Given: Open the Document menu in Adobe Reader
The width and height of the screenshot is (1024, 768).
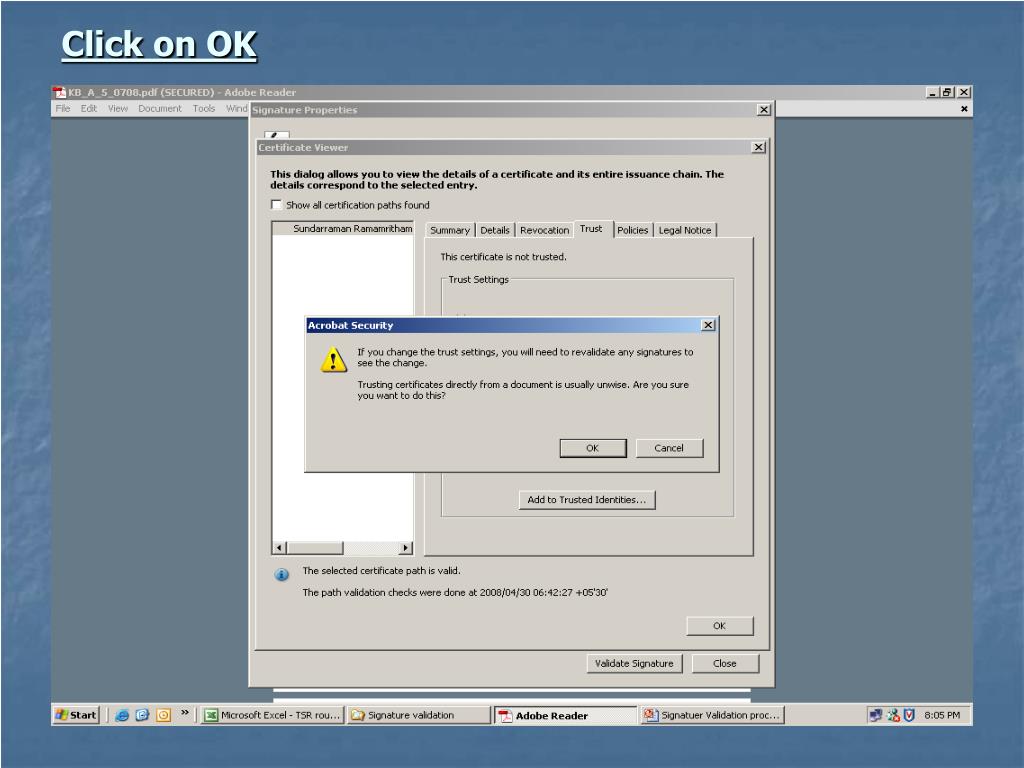Looking at the screenshot, I should pyautogui.click(x=160, y=108).
